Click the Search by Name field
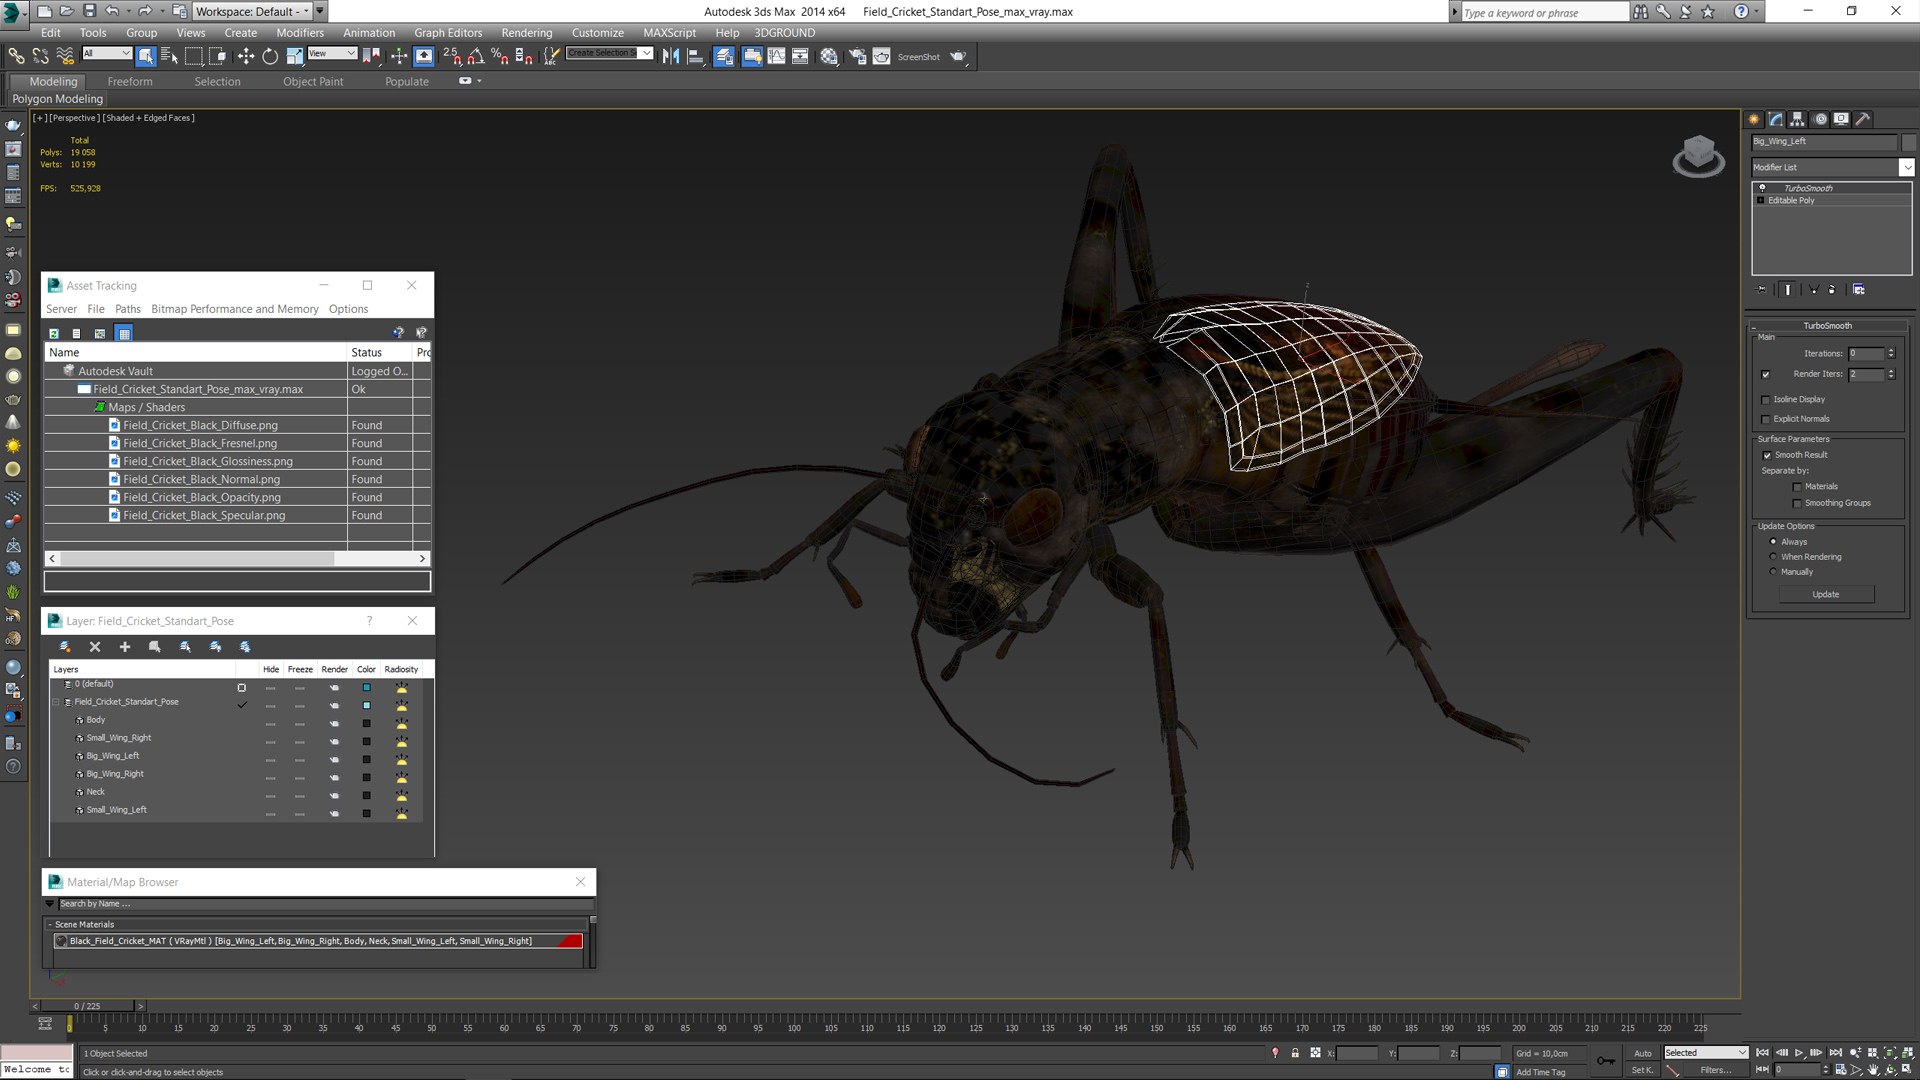This screenshot has width=1920, height=1080. point(325,904)
